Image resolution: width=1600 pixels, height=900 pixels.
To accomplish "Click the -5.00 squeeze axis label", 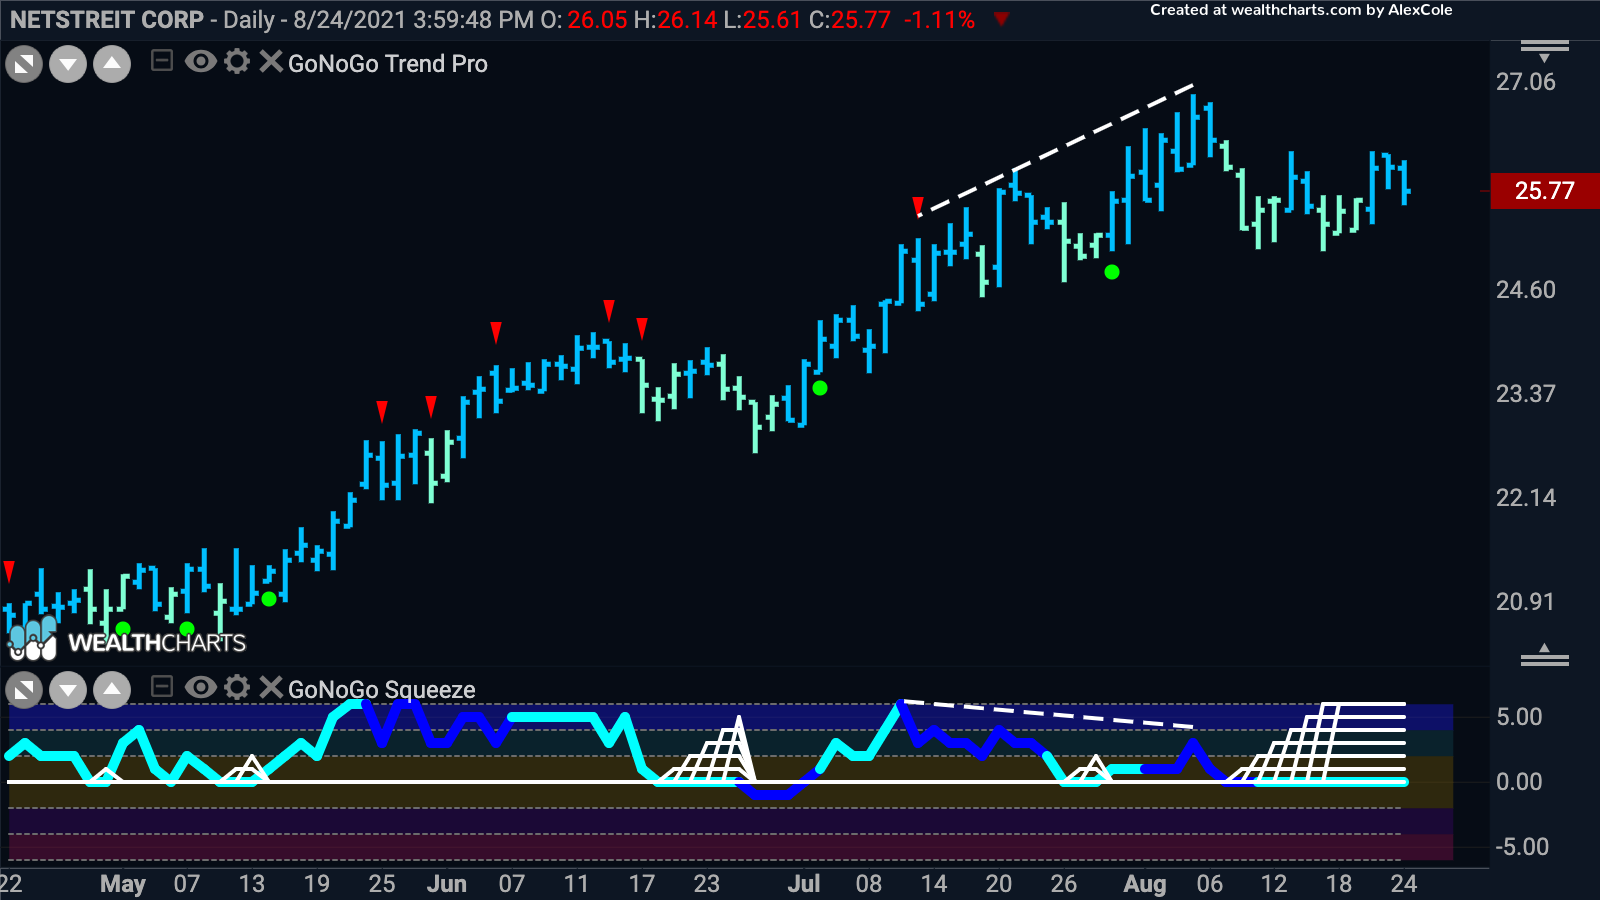I will 1522,847.
